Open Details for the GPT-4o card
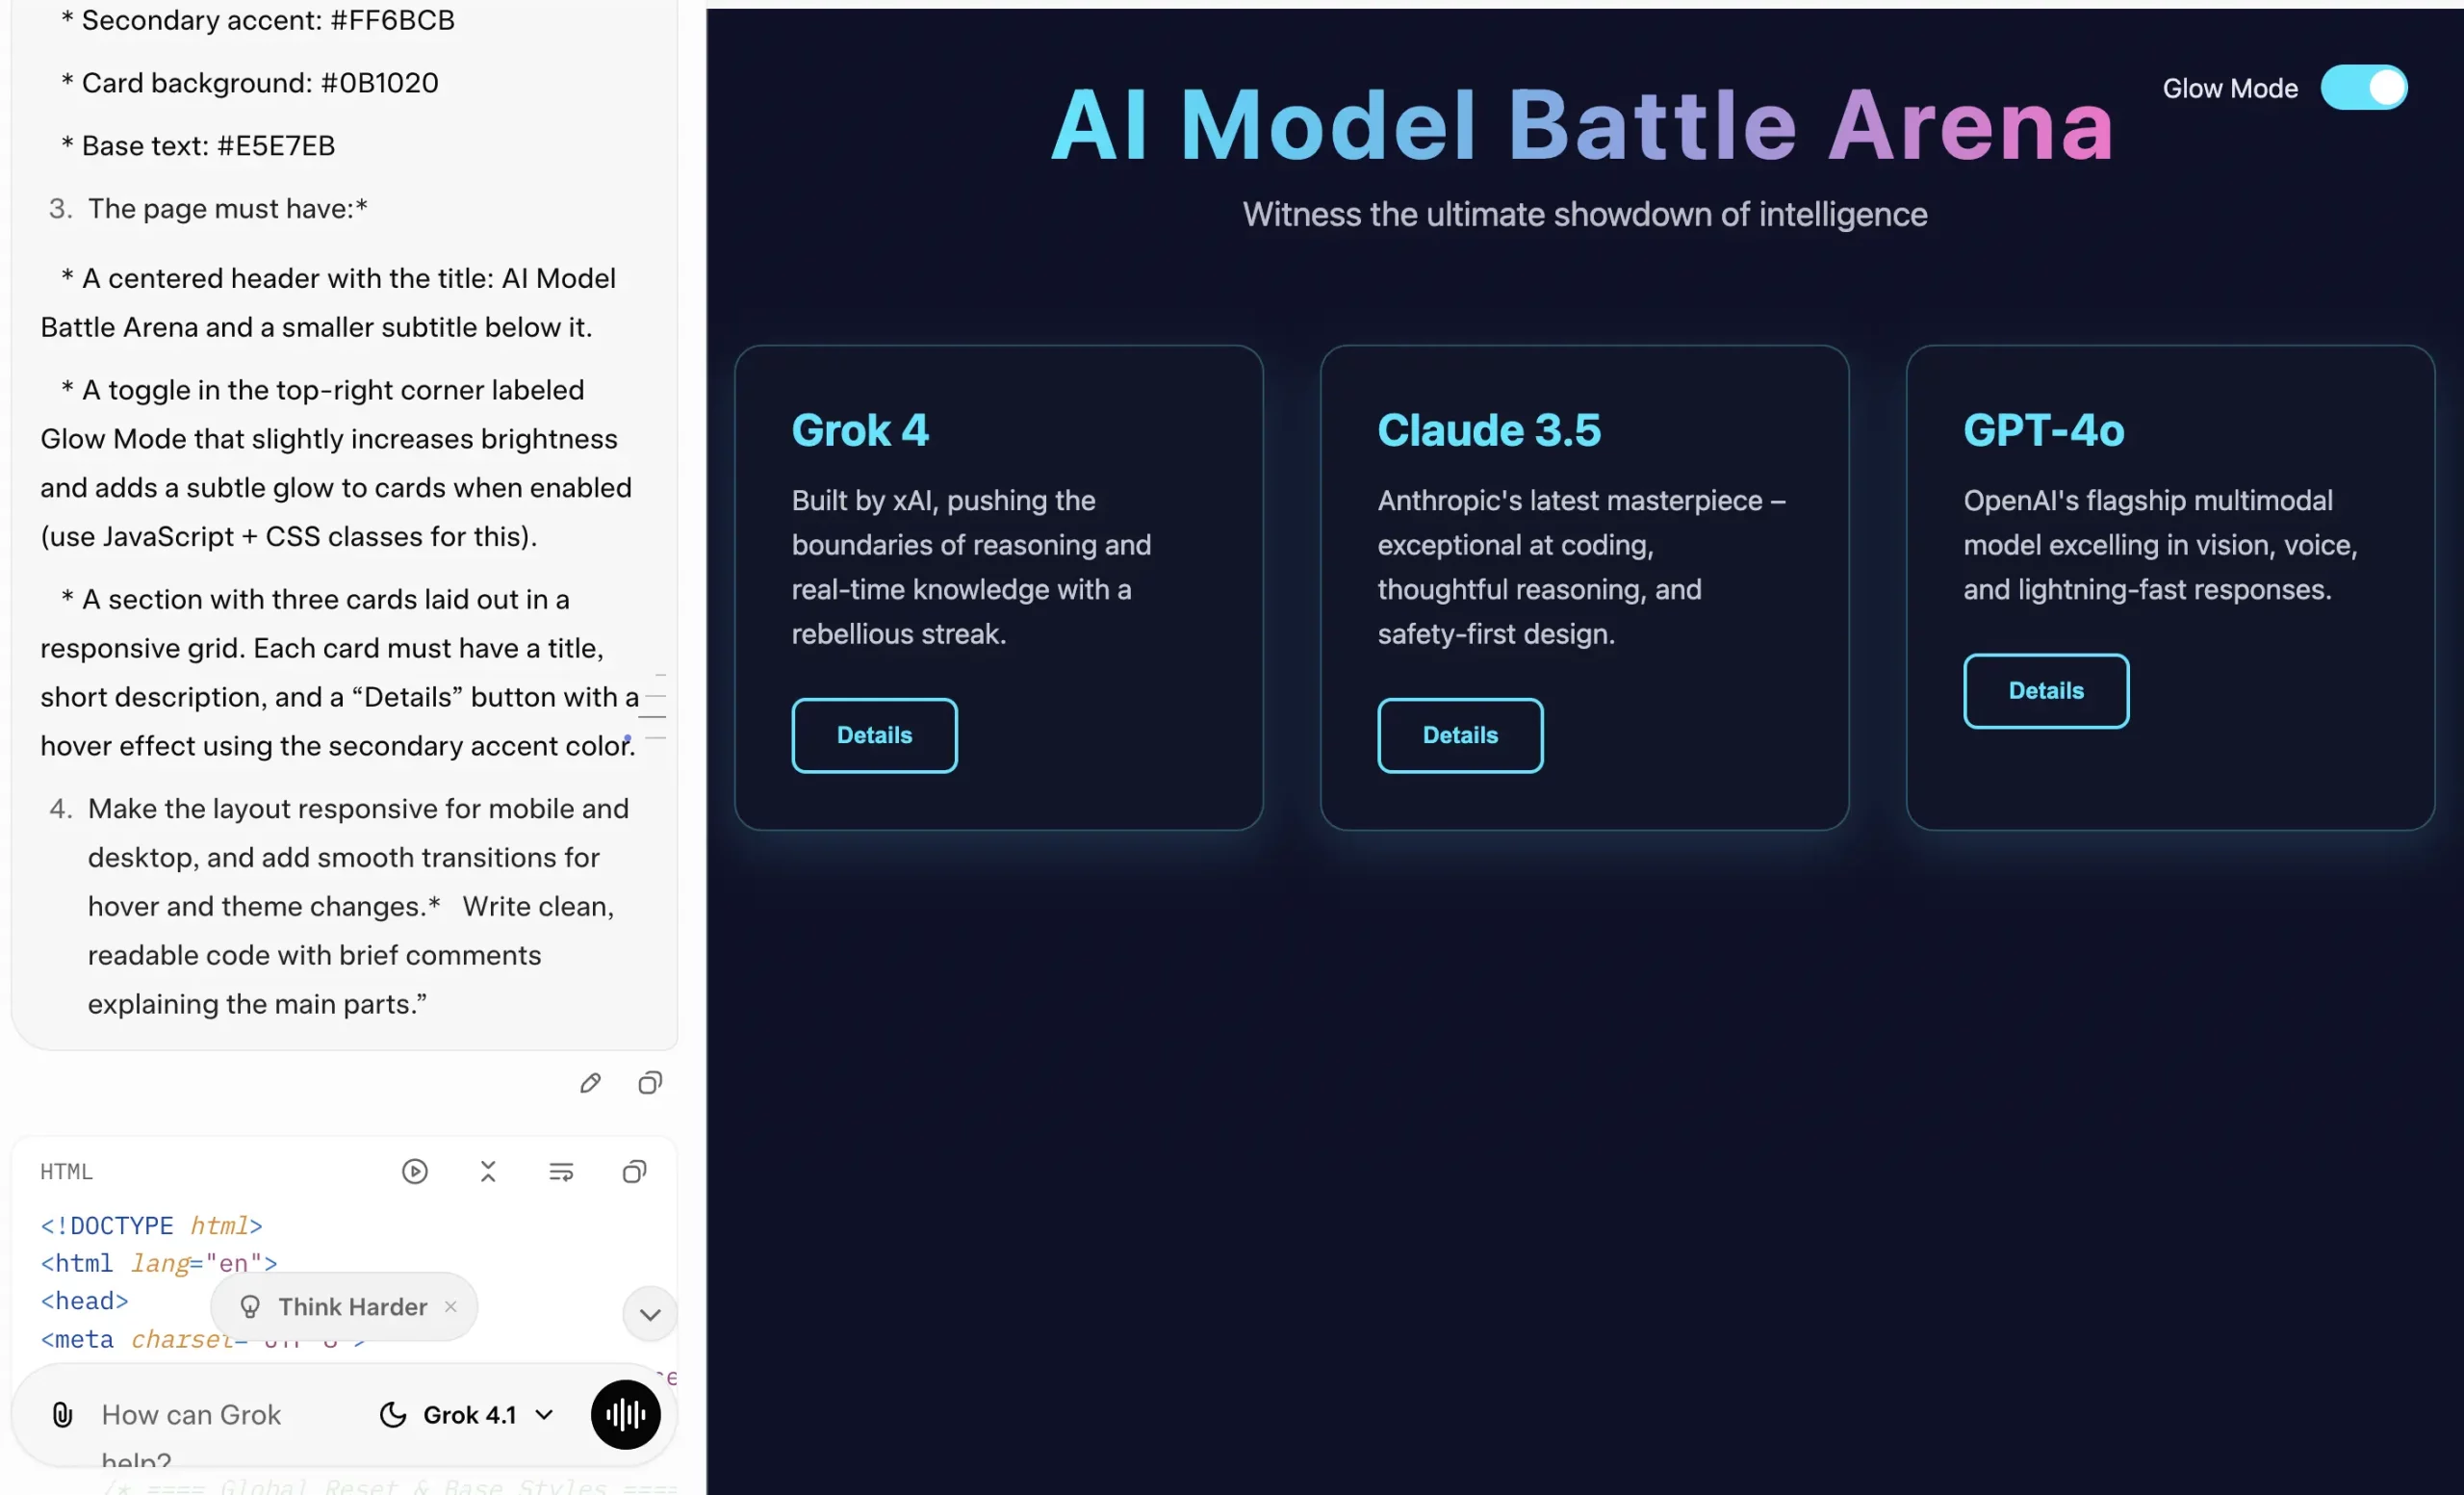This screenshot has height=1495, width=2464. [x=2046, y=691]
